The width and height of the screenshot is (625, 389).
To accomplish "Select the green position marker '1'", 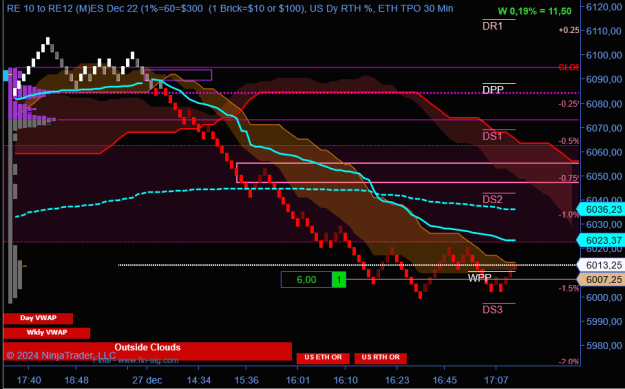I will click(x=339, y=280).
